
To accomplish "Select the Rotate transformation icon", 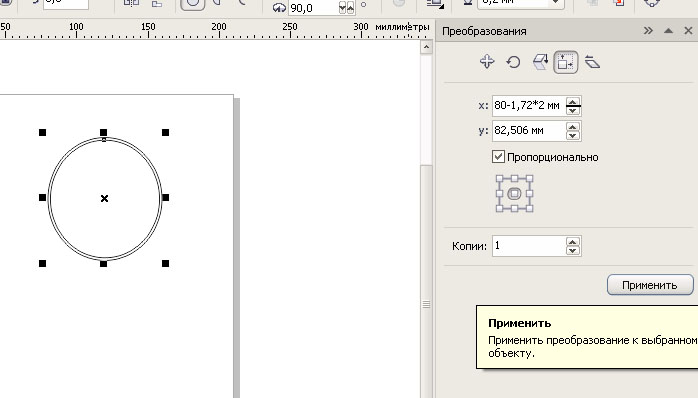I will (x=513, y=62).
